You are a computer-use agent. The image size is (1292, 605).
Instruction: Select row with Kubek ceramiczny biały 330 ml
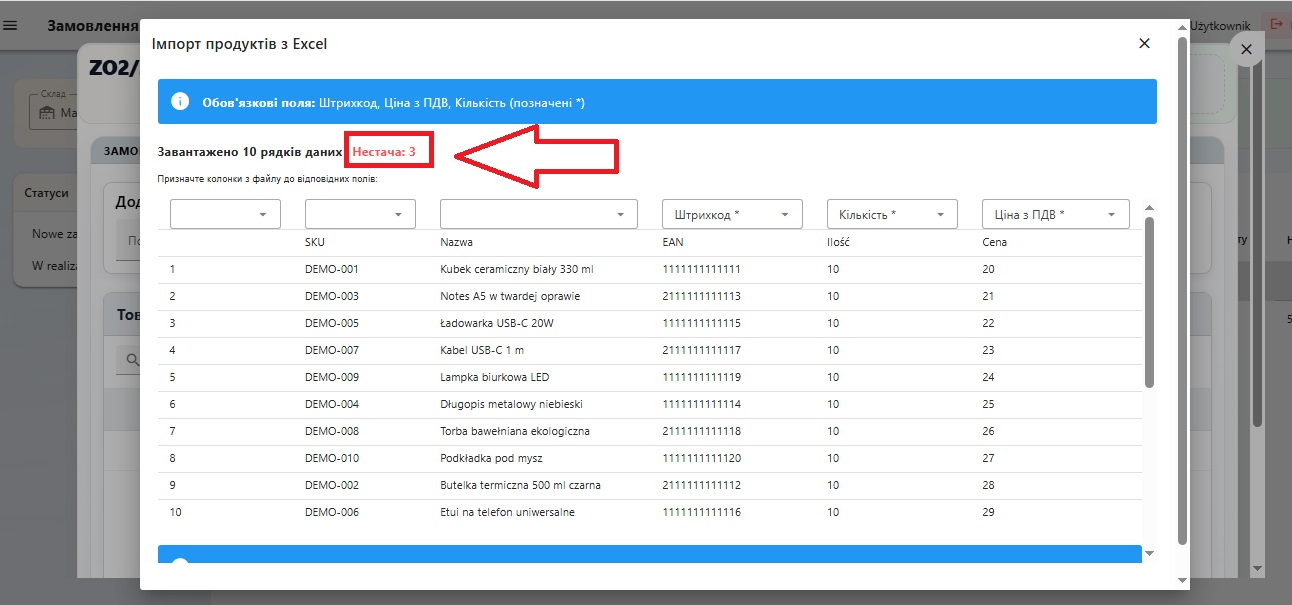[649, 269]
